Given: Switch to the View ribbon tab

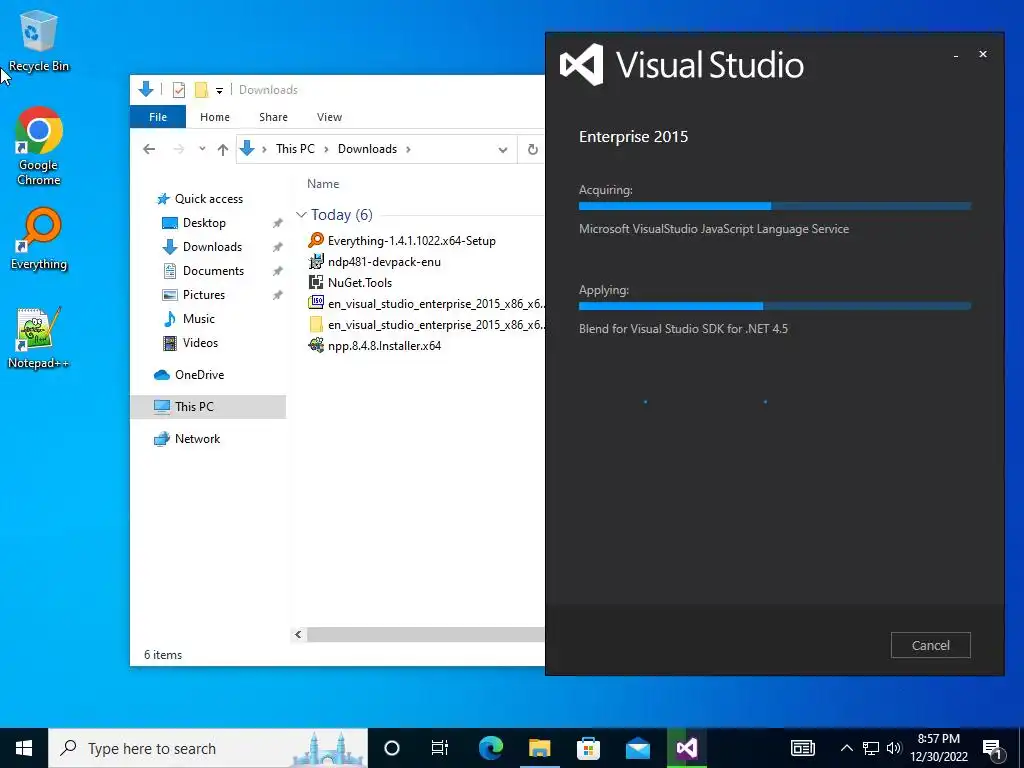Looking at the screenshot, I should (x=329, y=117).
